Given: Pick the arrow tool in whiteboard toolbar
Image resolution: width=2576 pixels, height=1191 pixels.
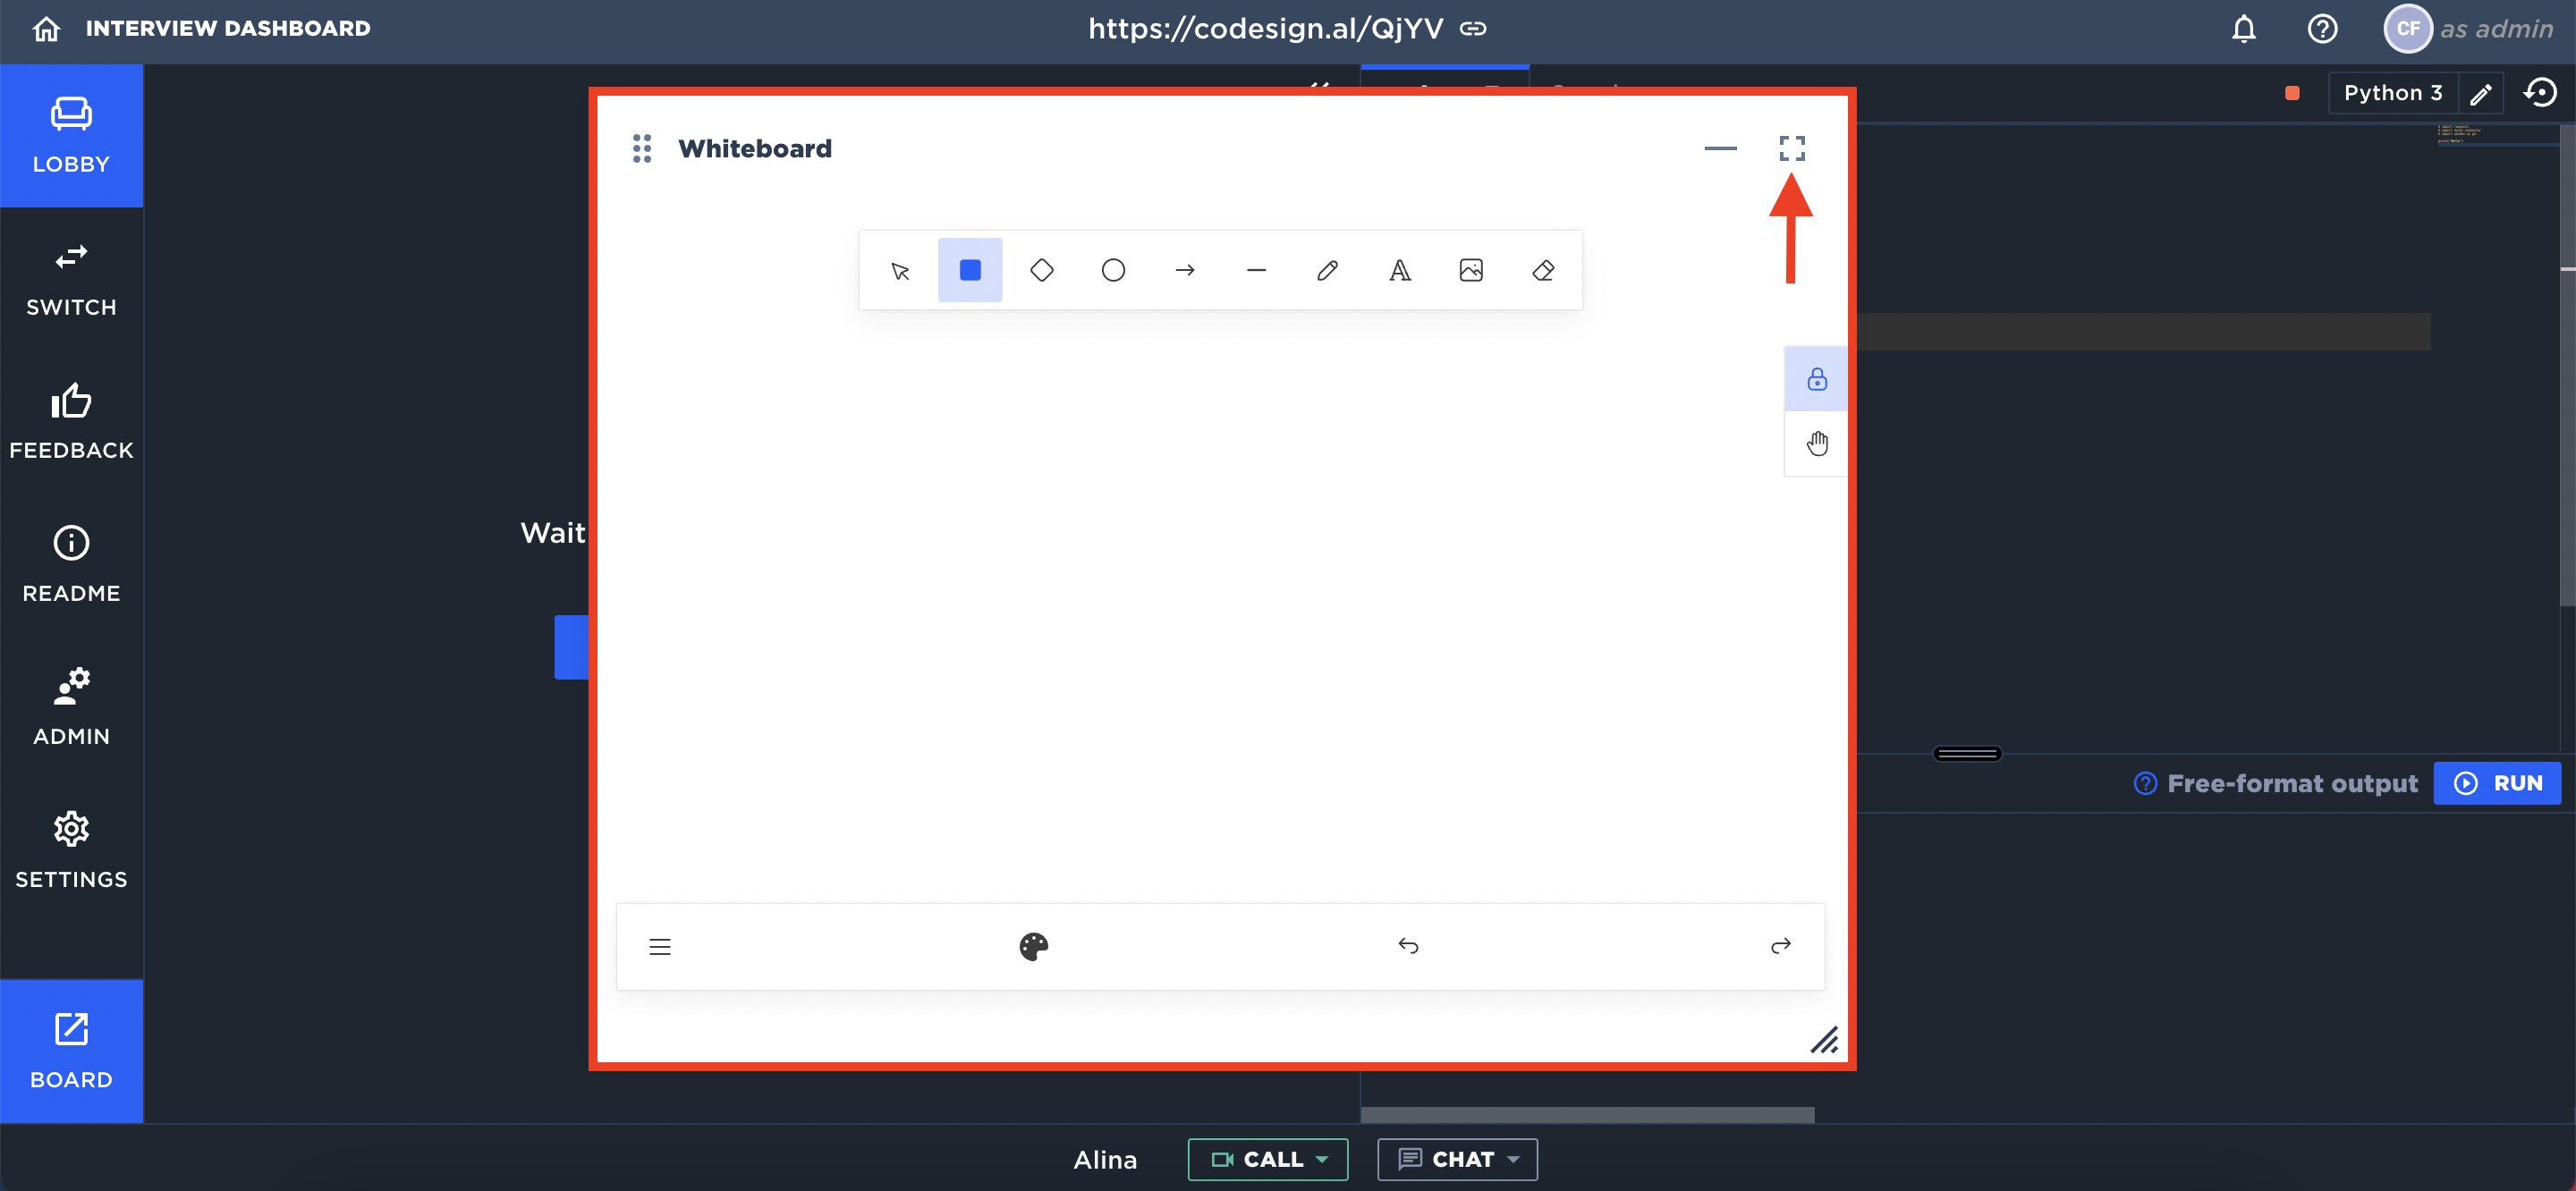Looking at the screenshot, I should pyautogui.click(x=1184, y=270).
